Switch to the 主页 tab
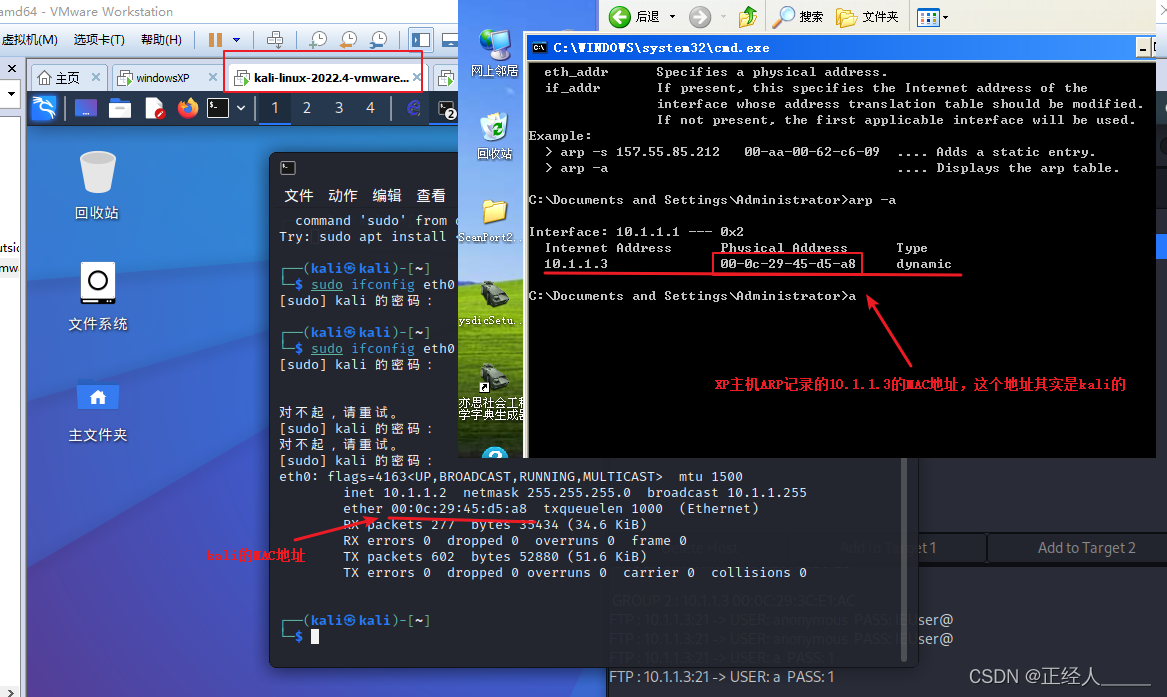Screen dimensions: 1167x697 click(x=59, y=77)
